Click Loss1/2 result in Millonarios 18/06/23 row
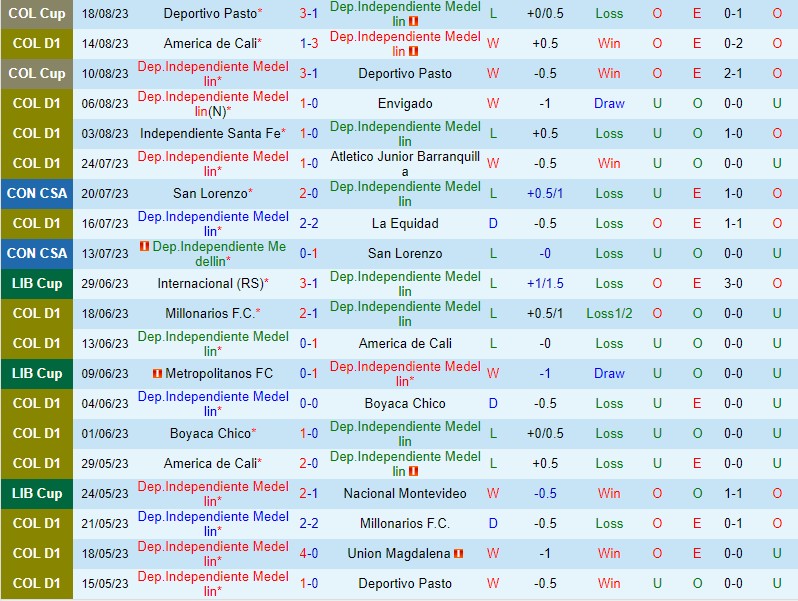This screenshot has height=601, width=798. click(609, 313)
